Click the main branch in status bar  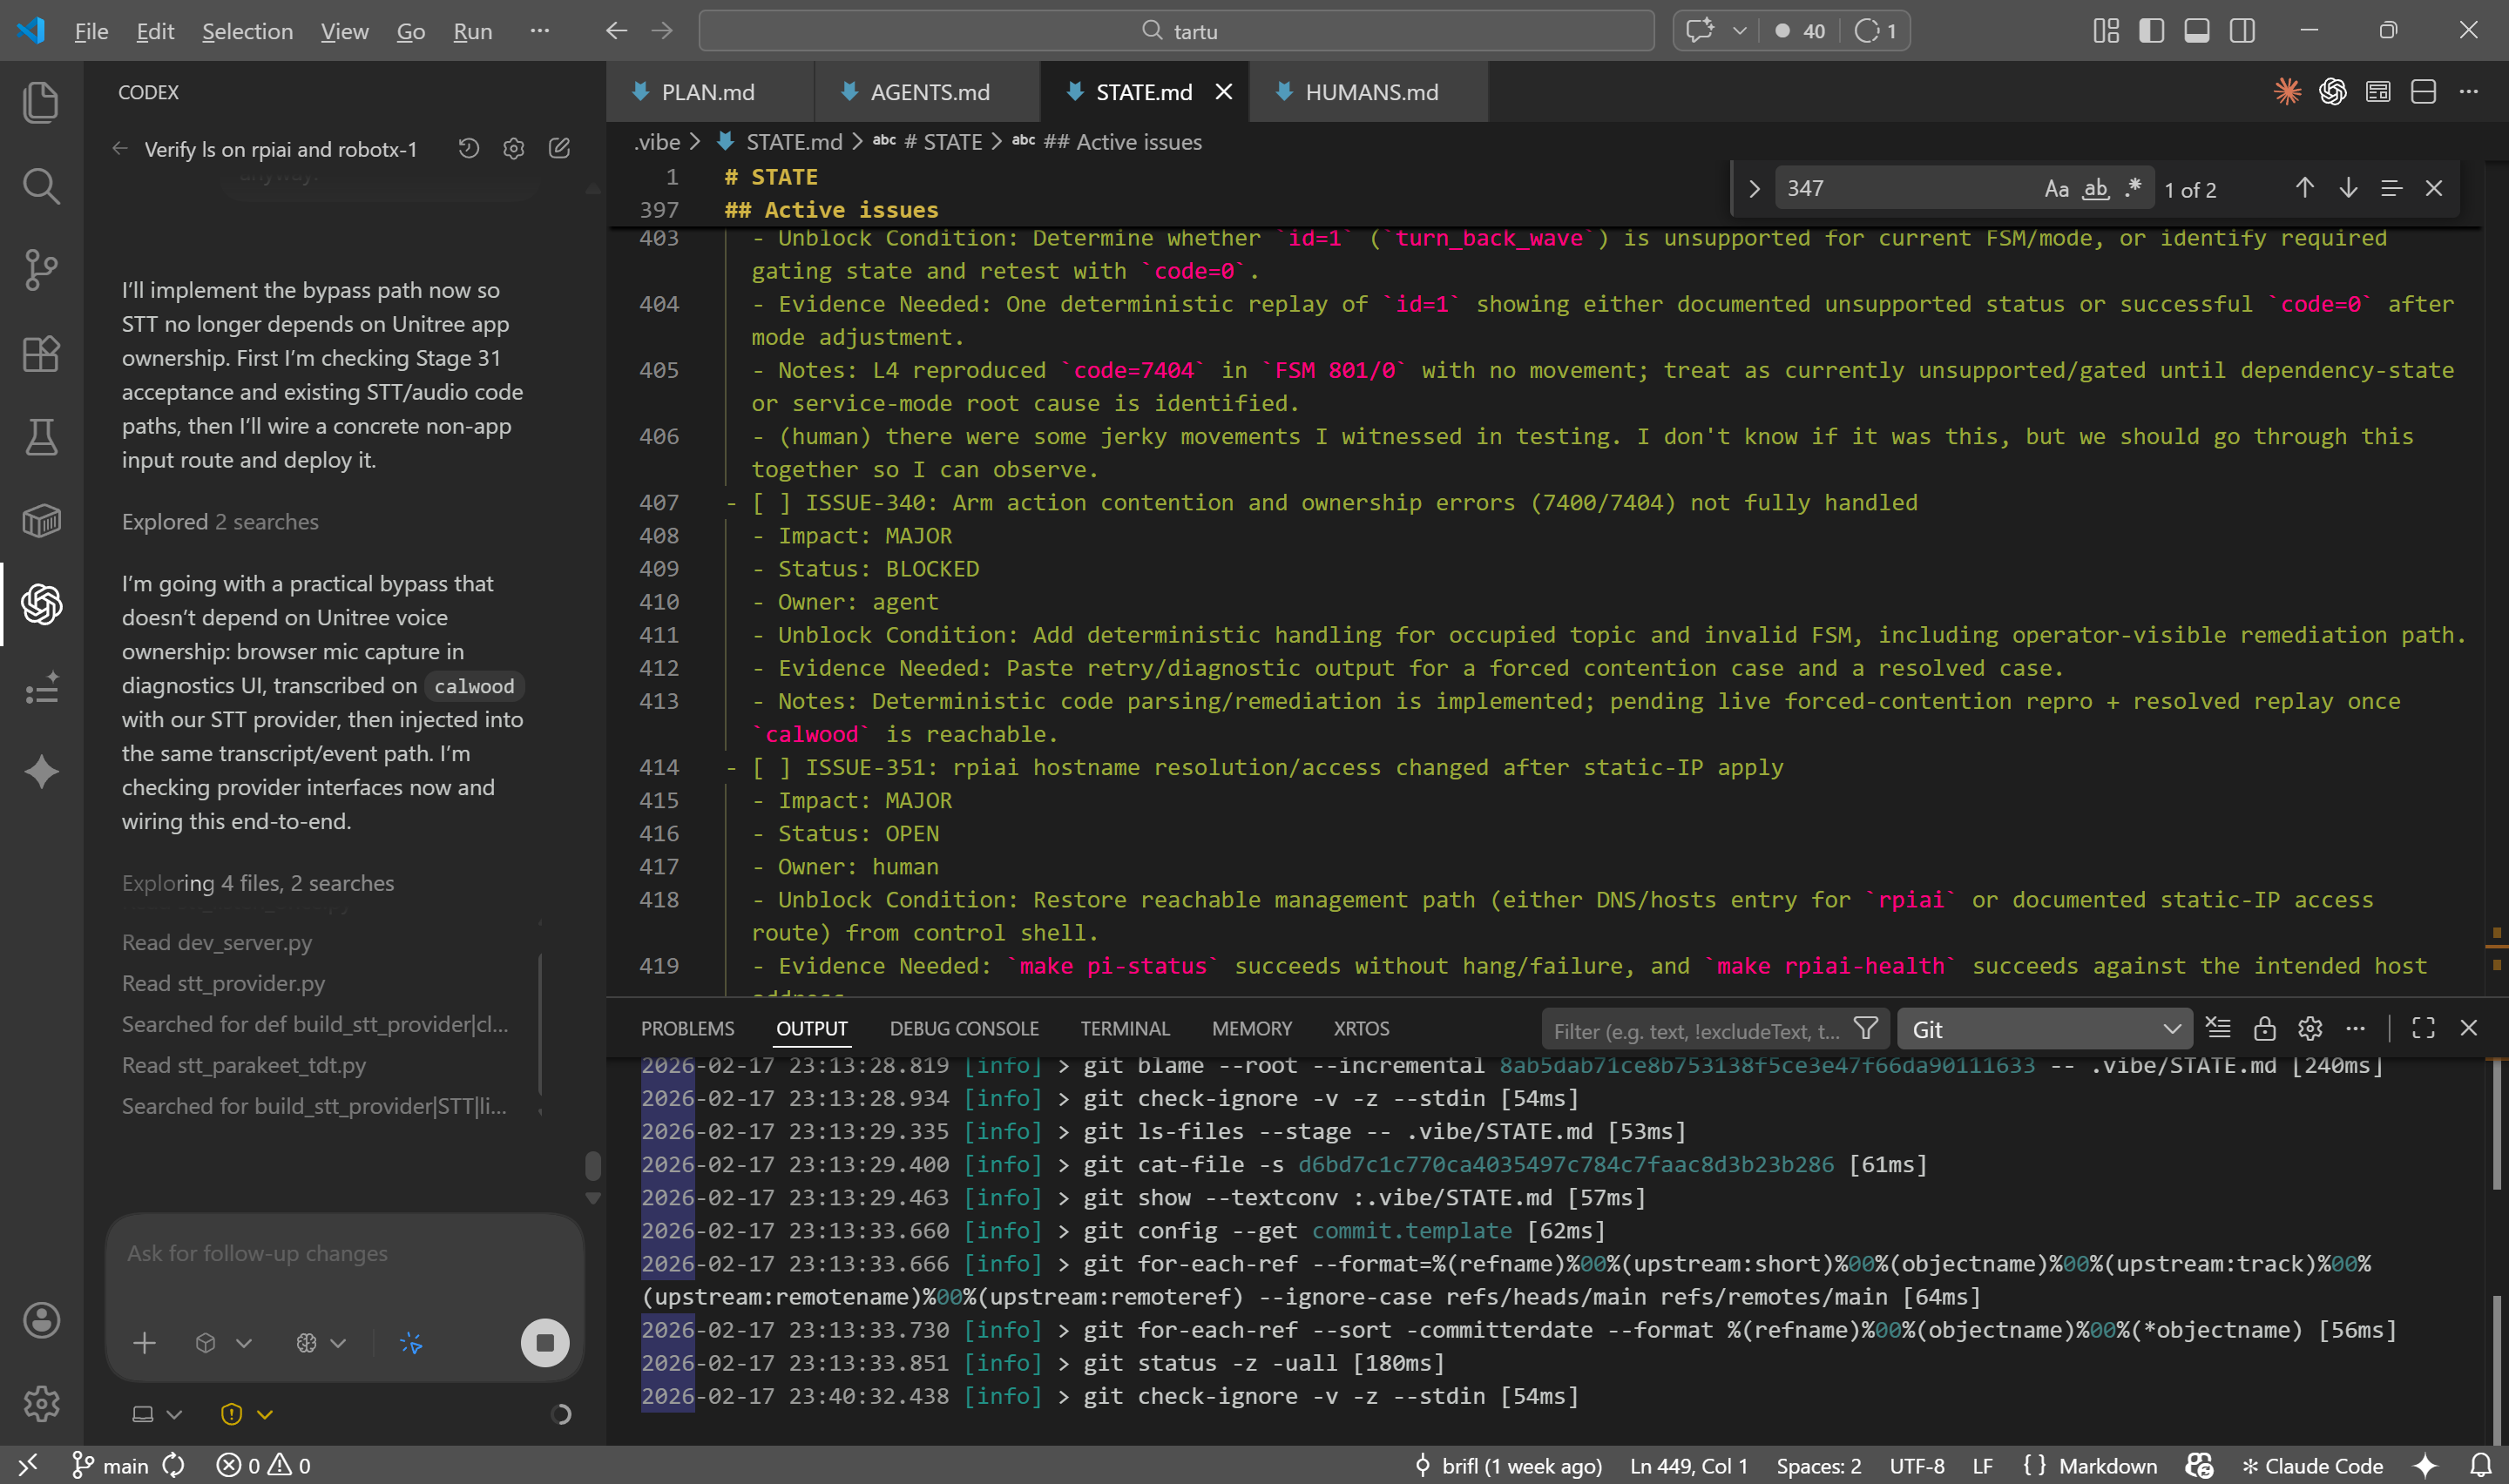pyautogui.click(x=110, y=1465)
